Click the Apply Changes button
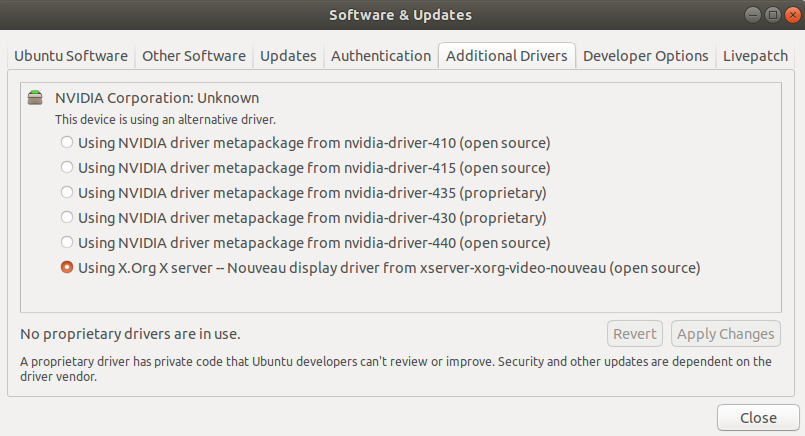805x436 pixels. point(725,334)
